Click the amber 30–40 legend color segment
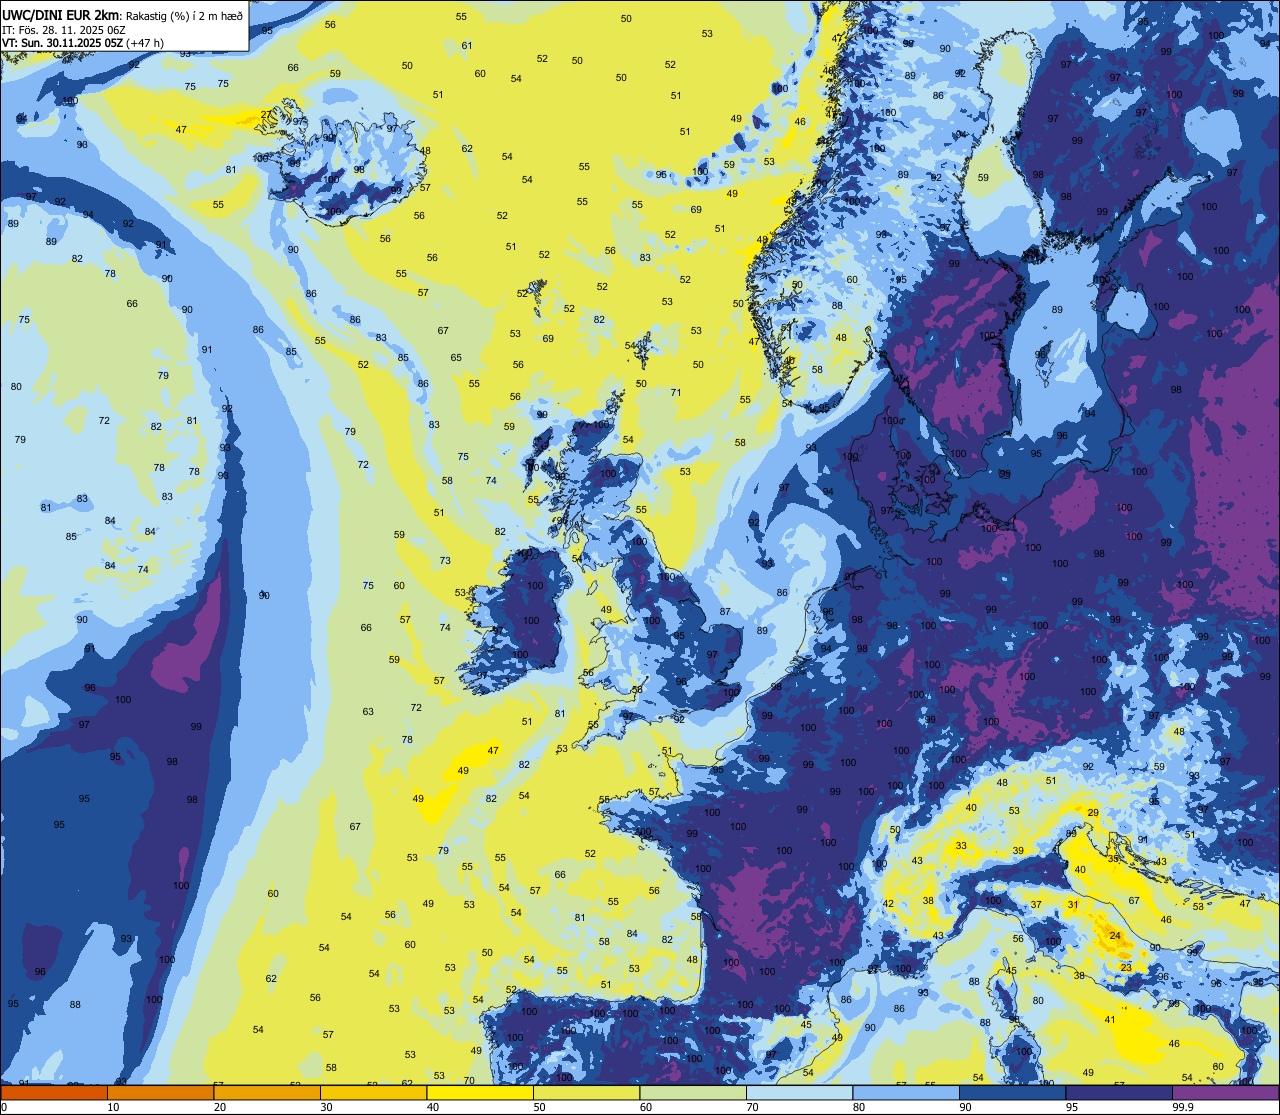Screen dimensions: 1280x1115 point(374,1093)
